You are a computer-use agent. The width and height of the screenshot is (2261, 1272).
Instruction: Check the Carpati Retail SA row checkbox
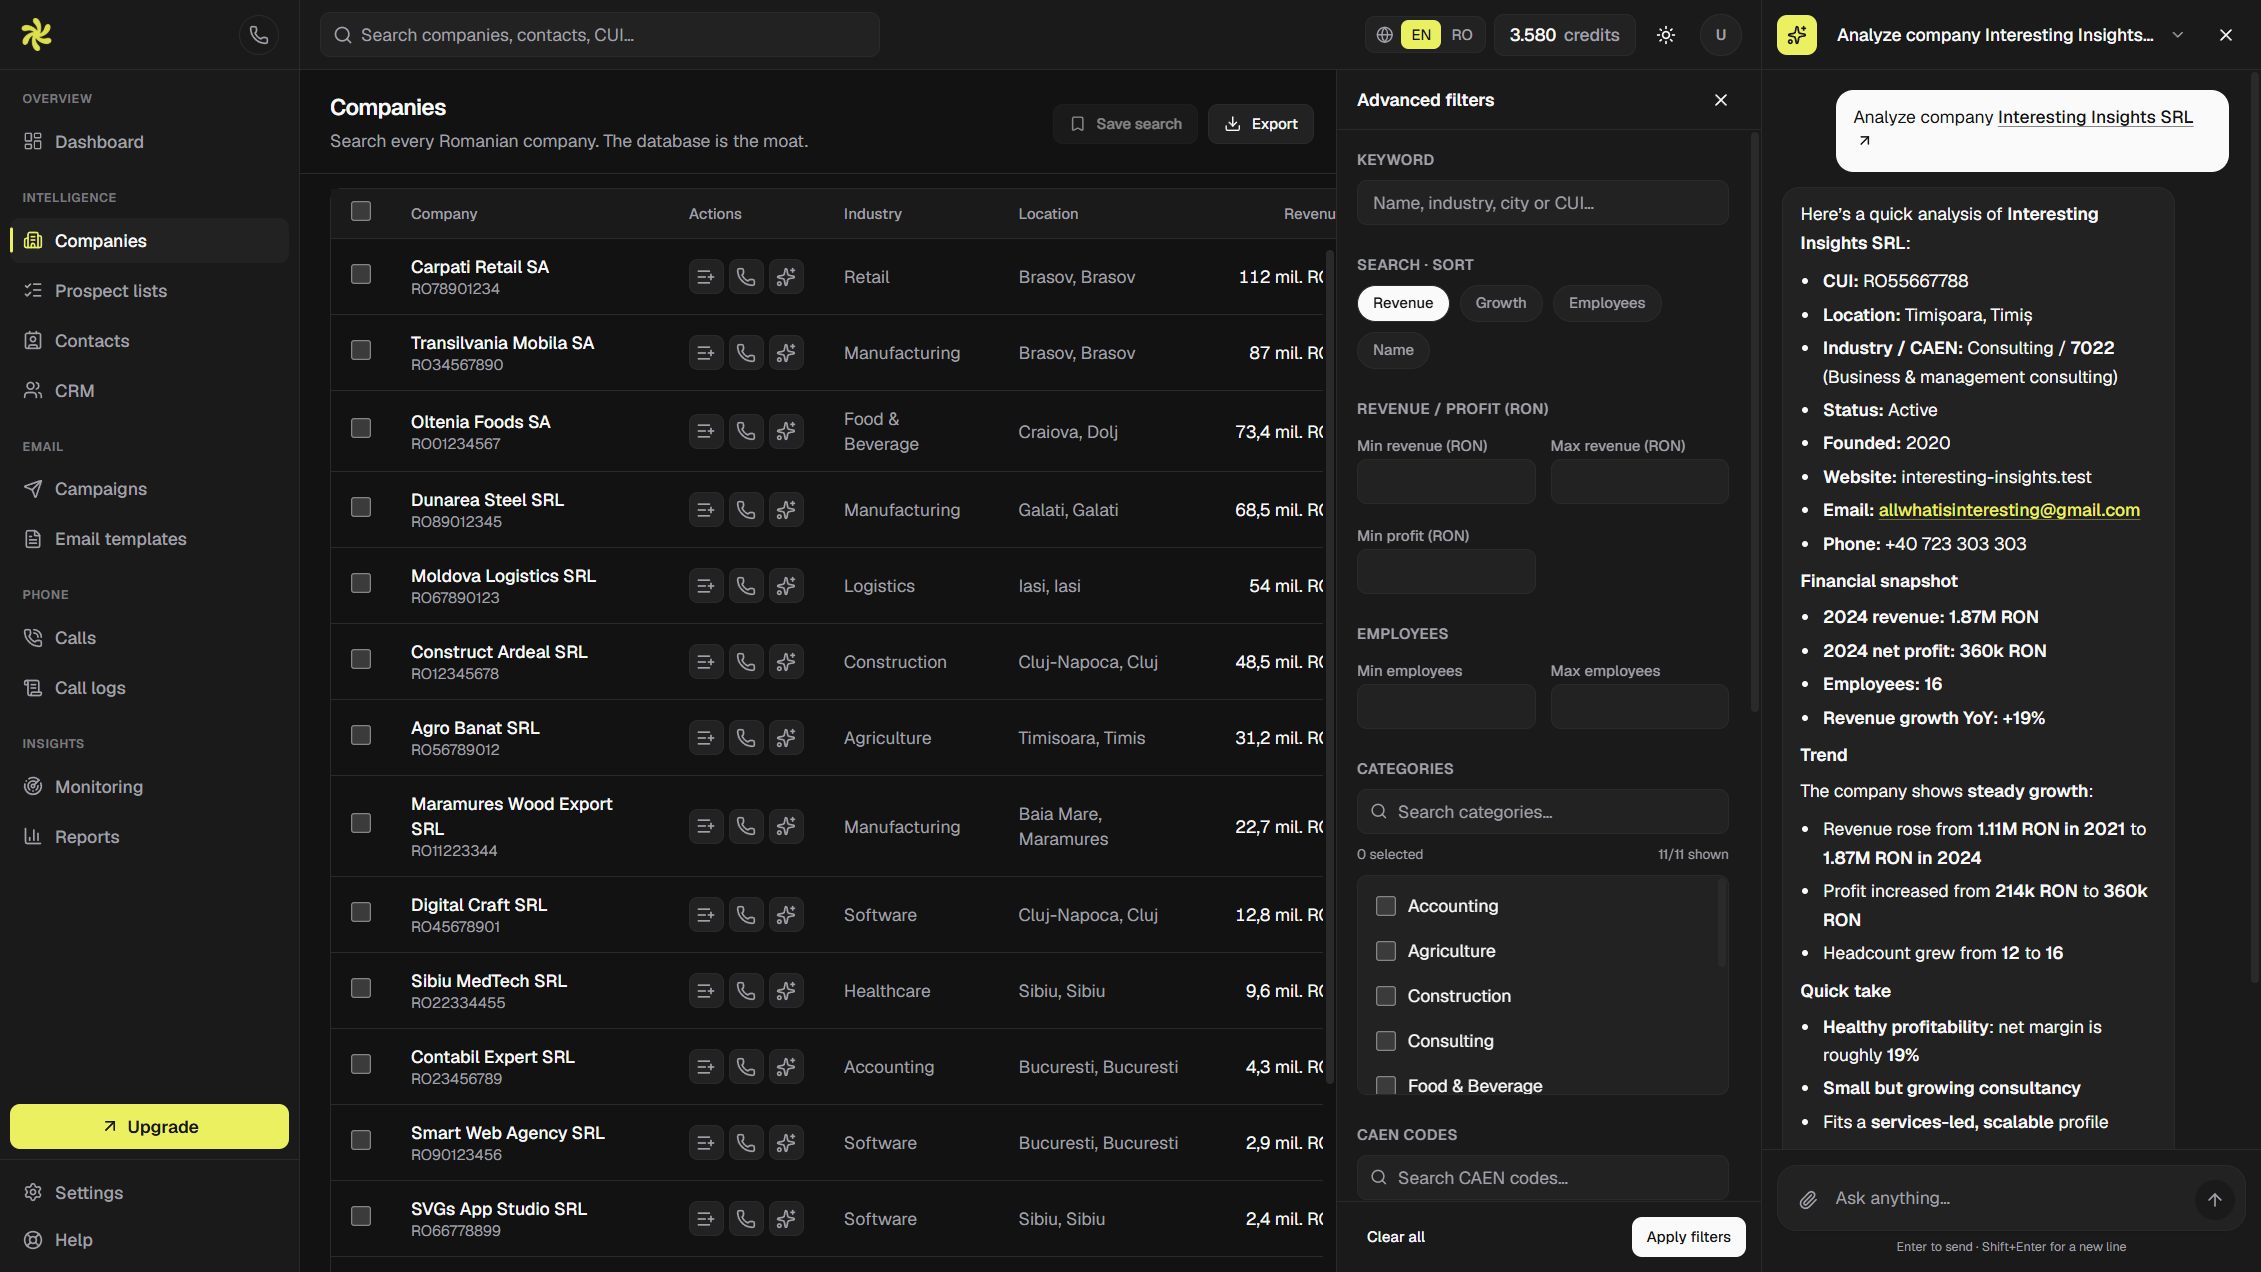pos(361,274)
